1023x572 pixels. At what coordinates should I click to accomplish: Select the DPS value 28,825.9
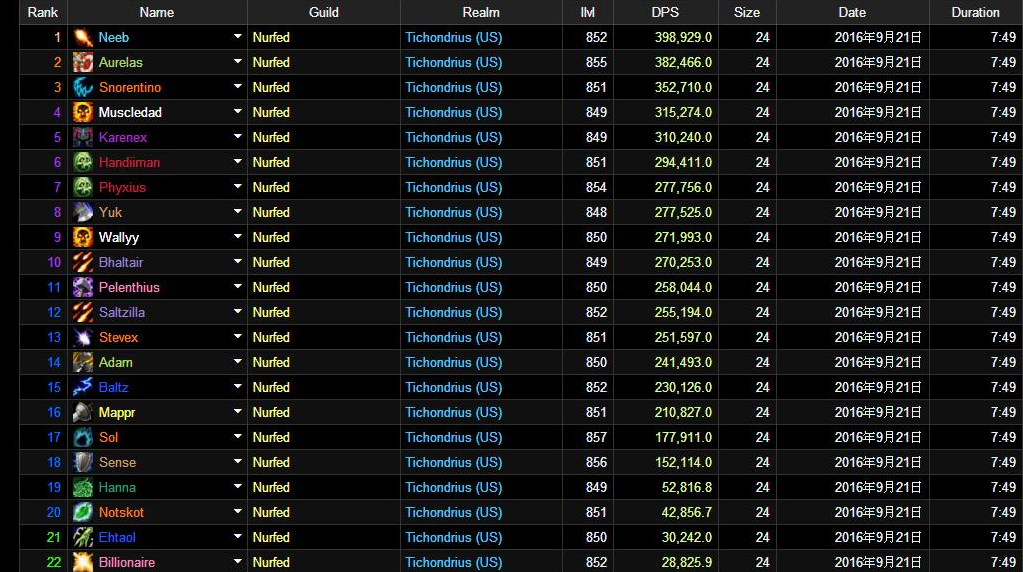click(686, 562)
